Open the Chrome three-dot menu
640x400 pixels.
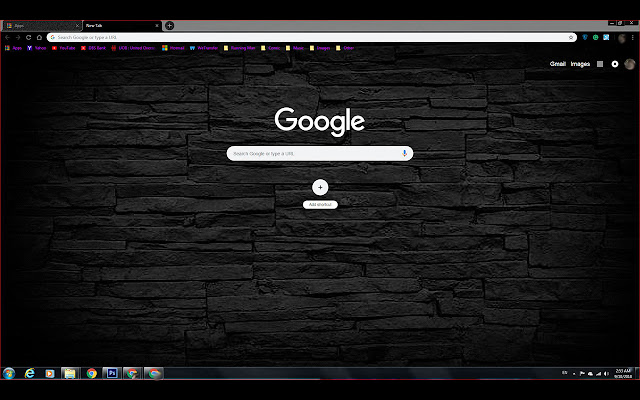click(633, 37)
